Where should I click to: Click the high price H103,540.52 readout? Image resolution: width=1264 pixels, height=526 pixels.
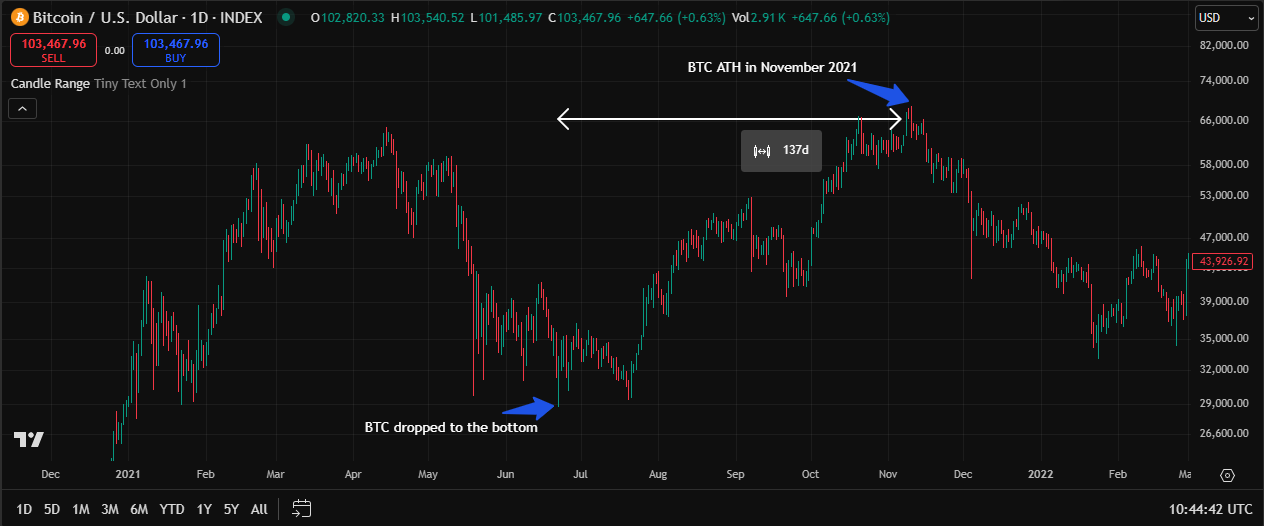tap(430, 17)
